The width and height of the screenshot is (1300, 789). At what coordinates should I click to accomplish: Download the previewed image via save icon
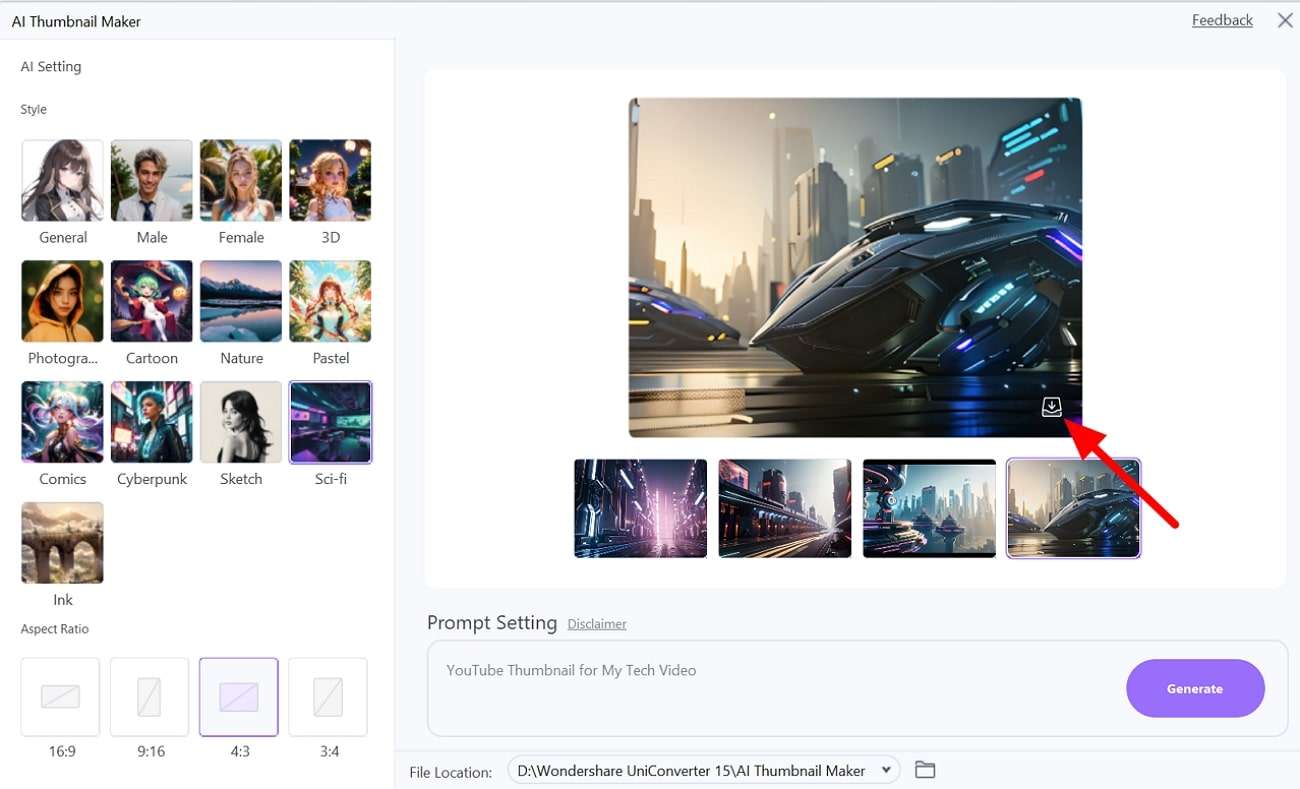pyautogui.click(x=1051, y=407)
